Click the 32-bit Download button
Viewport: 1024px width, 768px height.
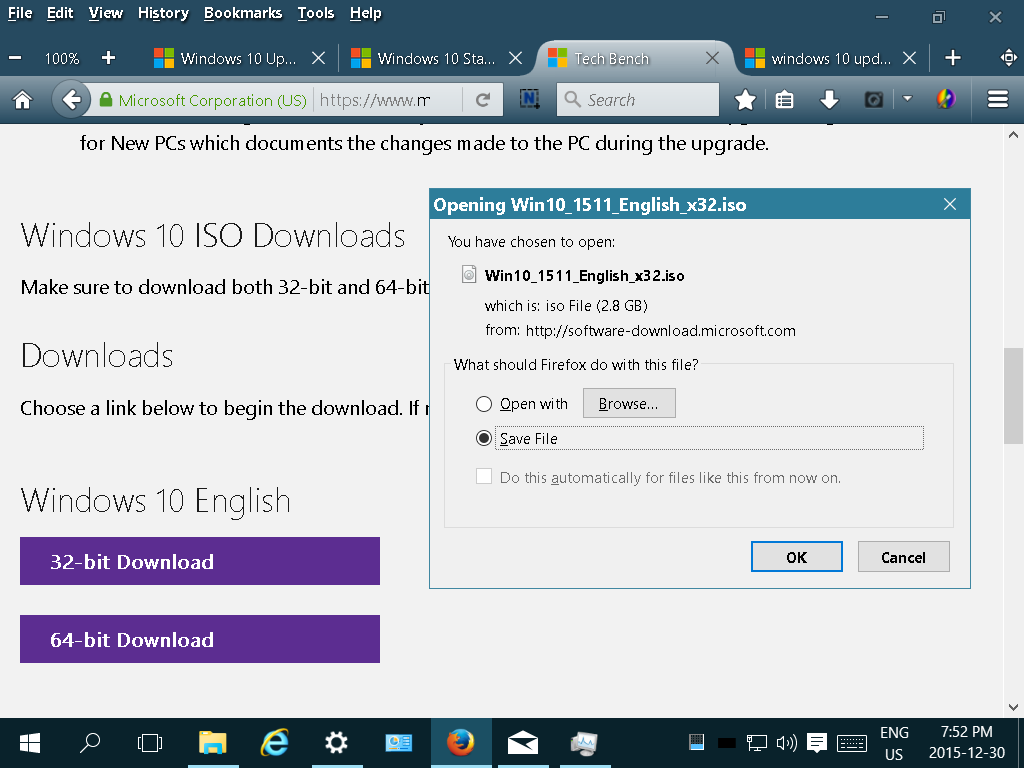[x=200, y=561]
